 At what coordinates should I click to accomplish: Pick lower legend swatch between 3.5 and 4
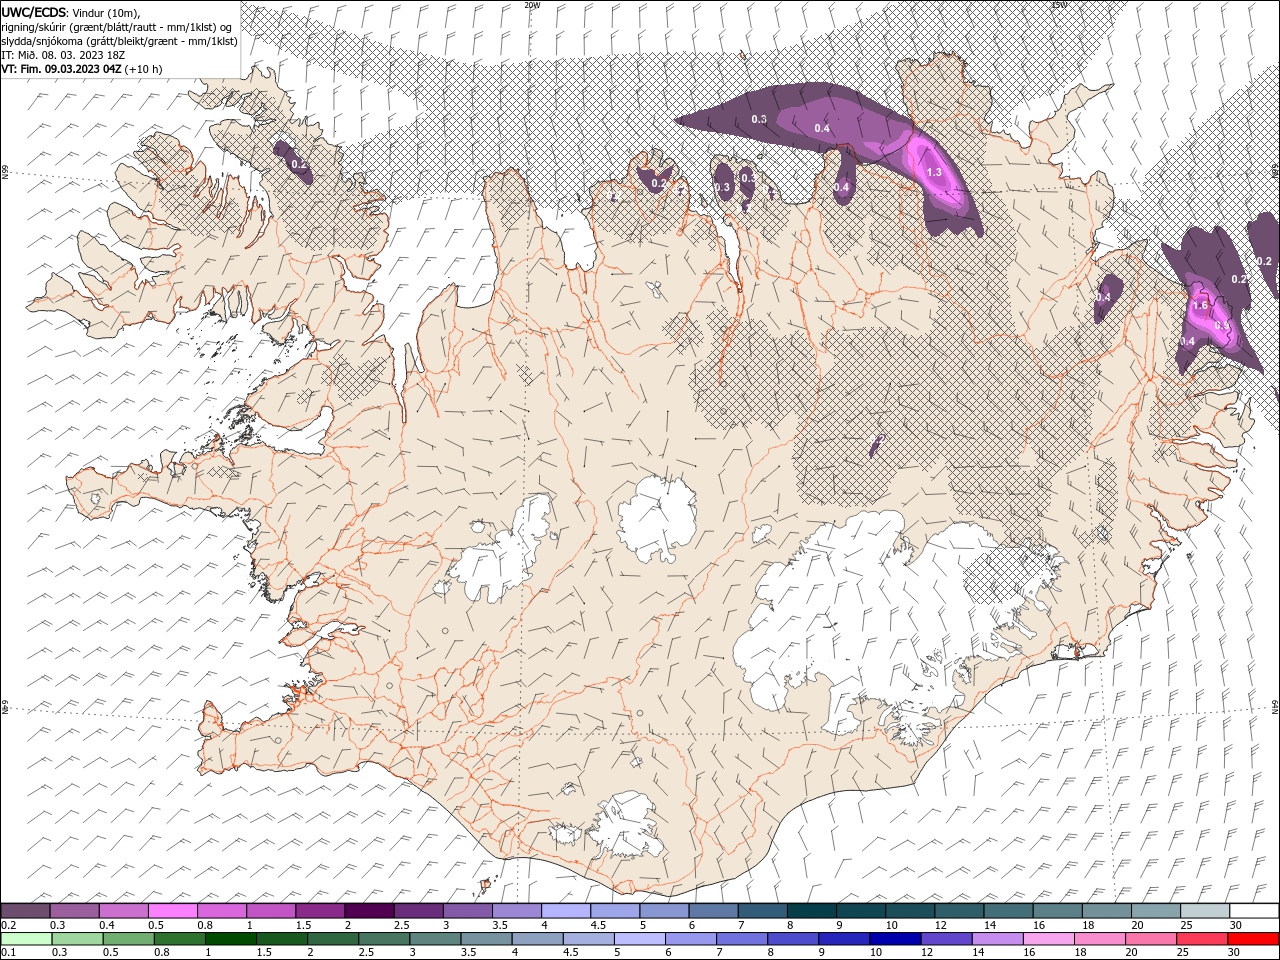[x=486, y=939]
